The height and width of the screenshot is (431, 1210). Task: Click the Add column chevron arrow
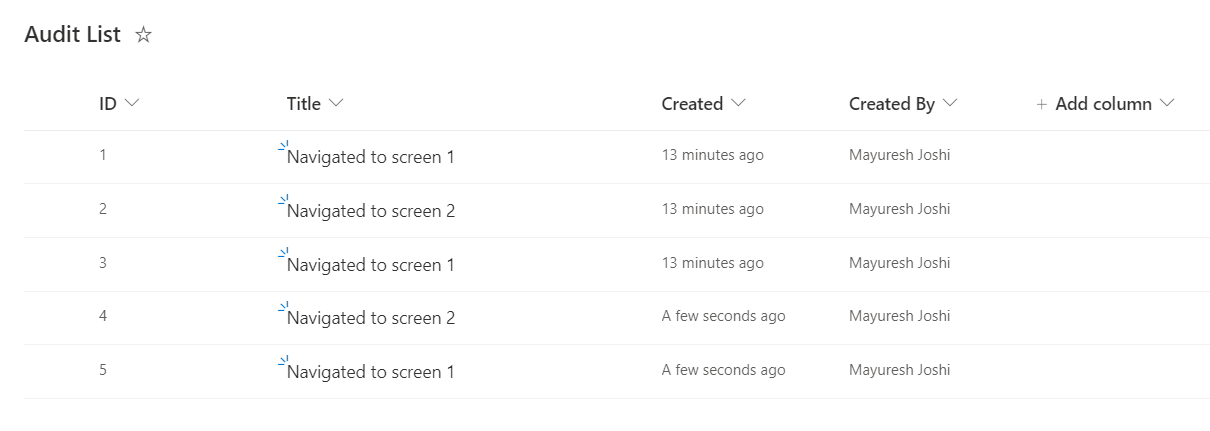(1166, 103)
